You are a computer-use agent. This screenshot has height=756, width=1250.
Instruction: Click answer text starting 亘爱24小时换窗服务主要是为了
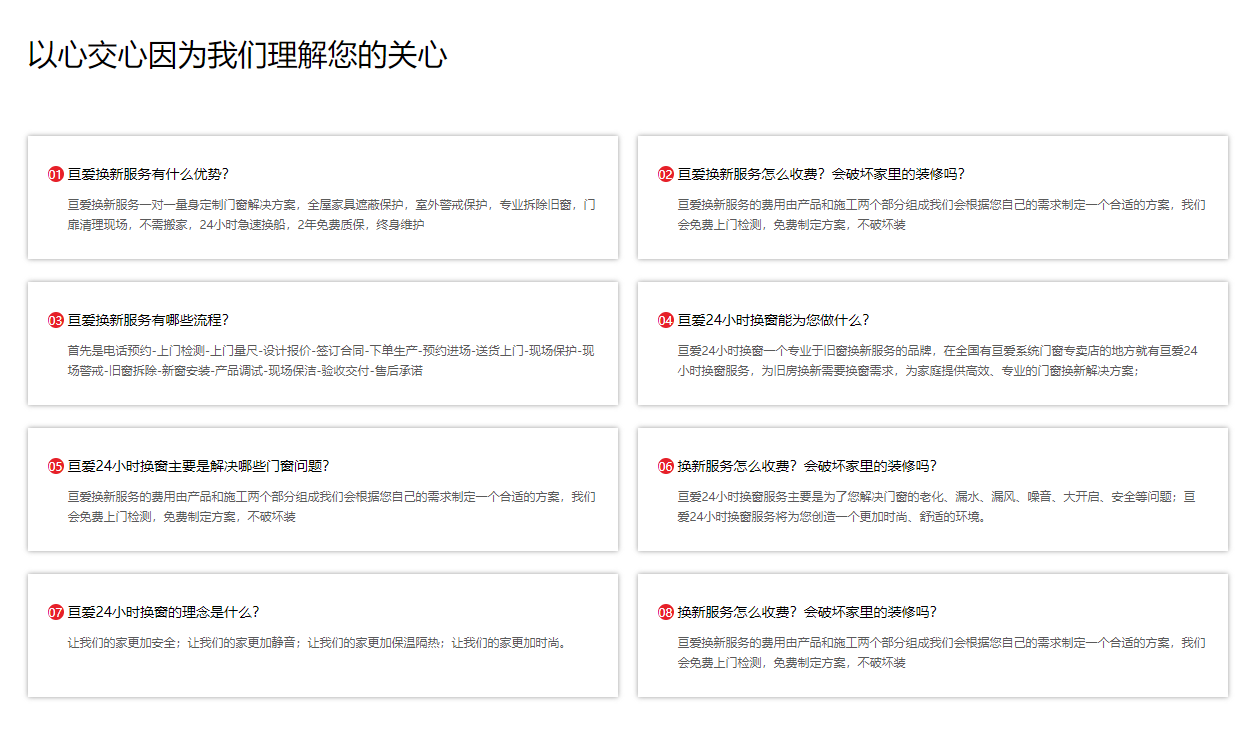click(937, 507)
